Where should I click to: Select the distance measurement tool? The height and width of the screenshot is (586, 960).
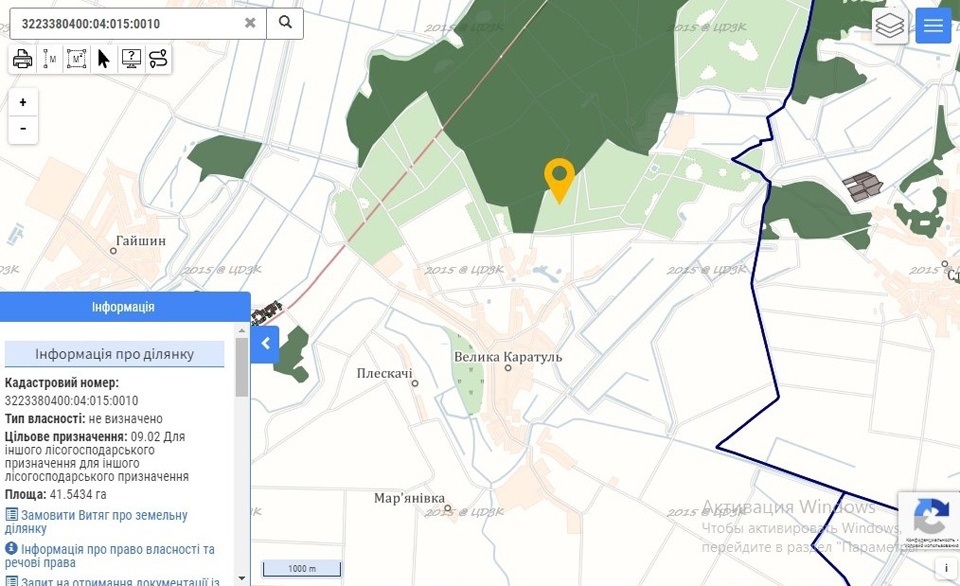[x=49, y=59]
